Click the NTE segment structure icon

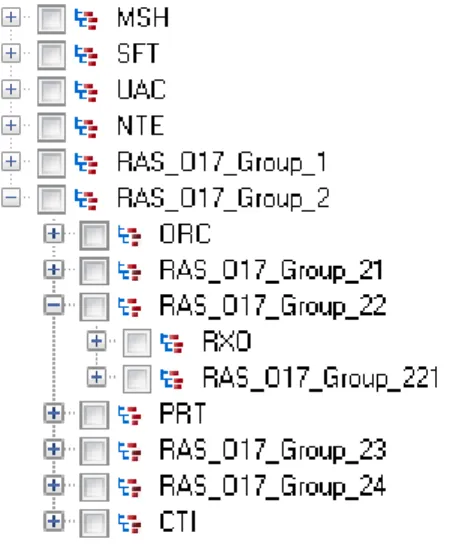coord(86,128)
